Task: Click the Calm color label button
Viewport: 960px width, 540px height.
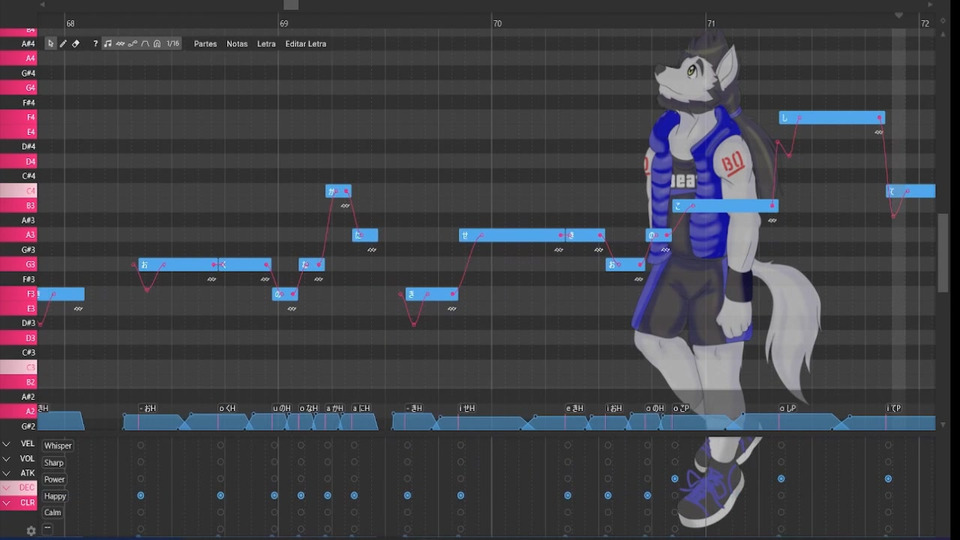Action: (x=53, y=512)
